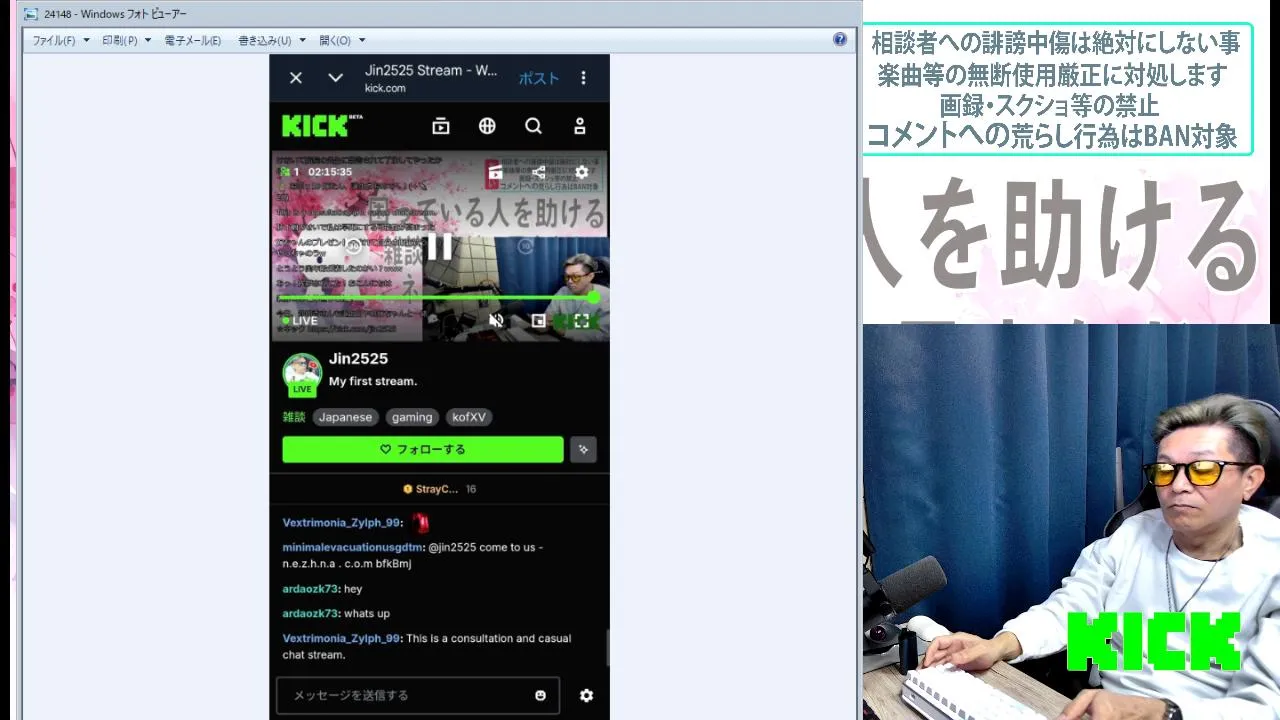Open the video player settings gear
Viewport: 1280px width, 720px height.
coord(582,172)
